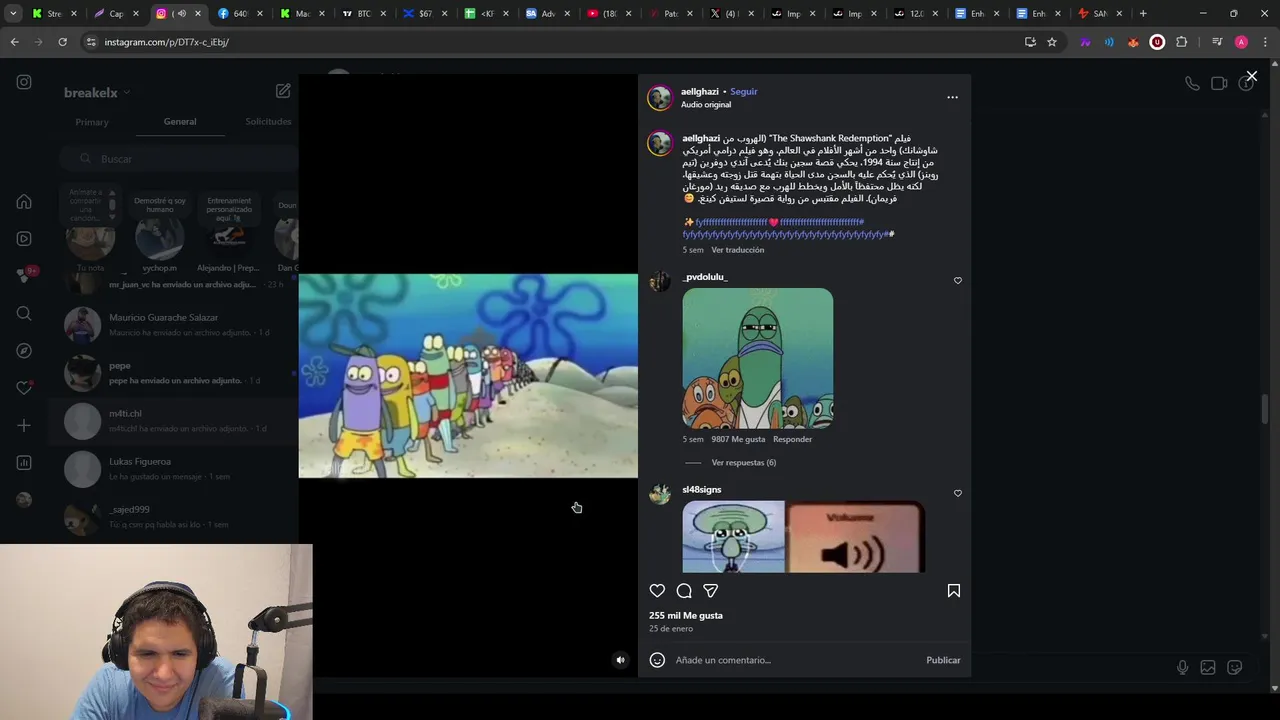1280x720 pixels.
Task: Save post with the bookmark icon
Action: [954, 591]
